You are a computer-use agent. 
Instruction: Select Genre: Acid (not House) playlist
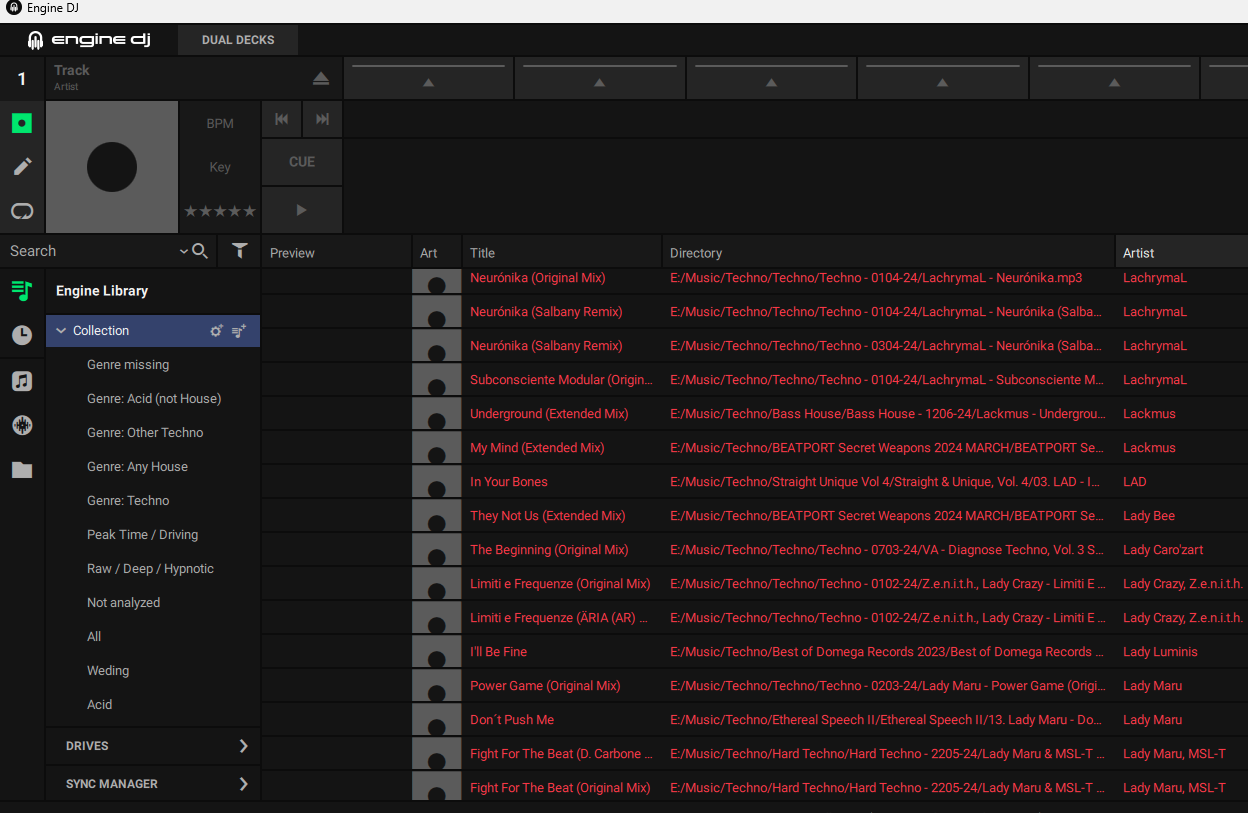tap(154, 399)
